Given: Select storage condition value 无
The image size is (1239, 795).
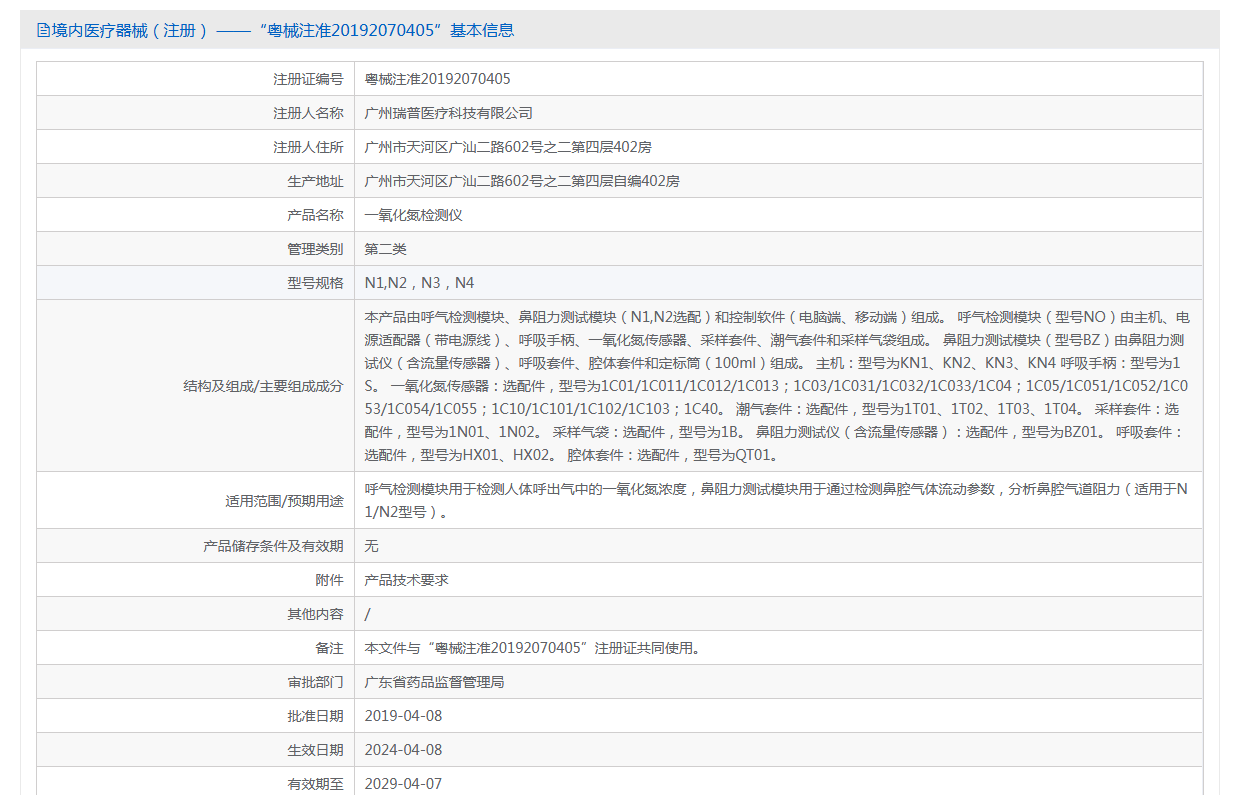Looking at the screenshot, I should tap(372, 546).
